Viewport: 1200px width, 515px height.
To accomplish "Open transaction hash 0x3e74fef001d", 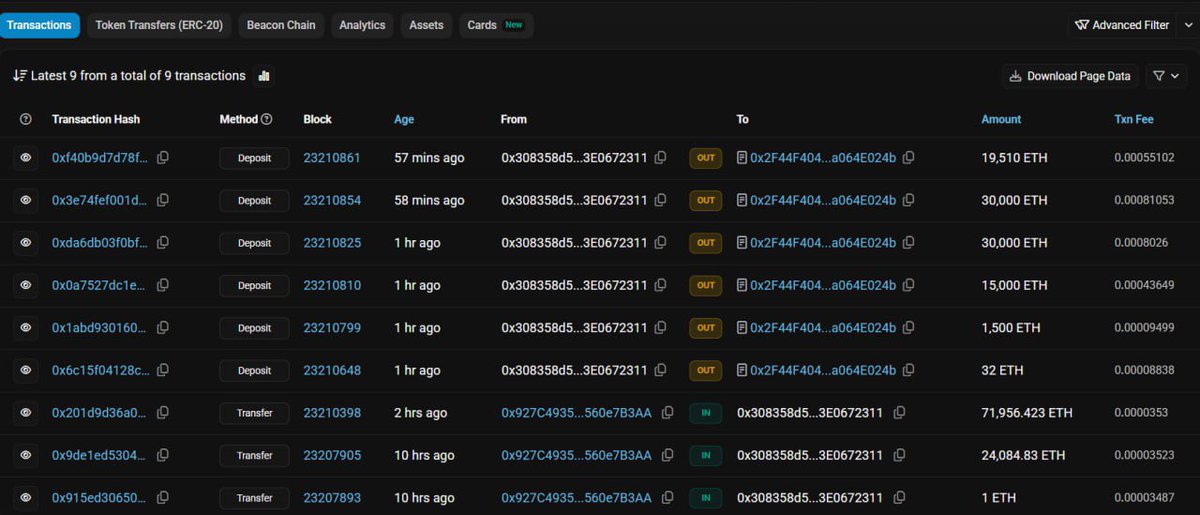I will click(100, 200).
